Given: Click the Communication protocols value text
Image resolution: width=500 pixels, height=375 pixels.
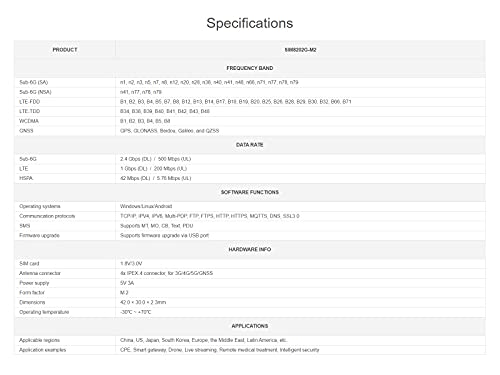Looking at the screenshot, I should (x=210, y=216).
